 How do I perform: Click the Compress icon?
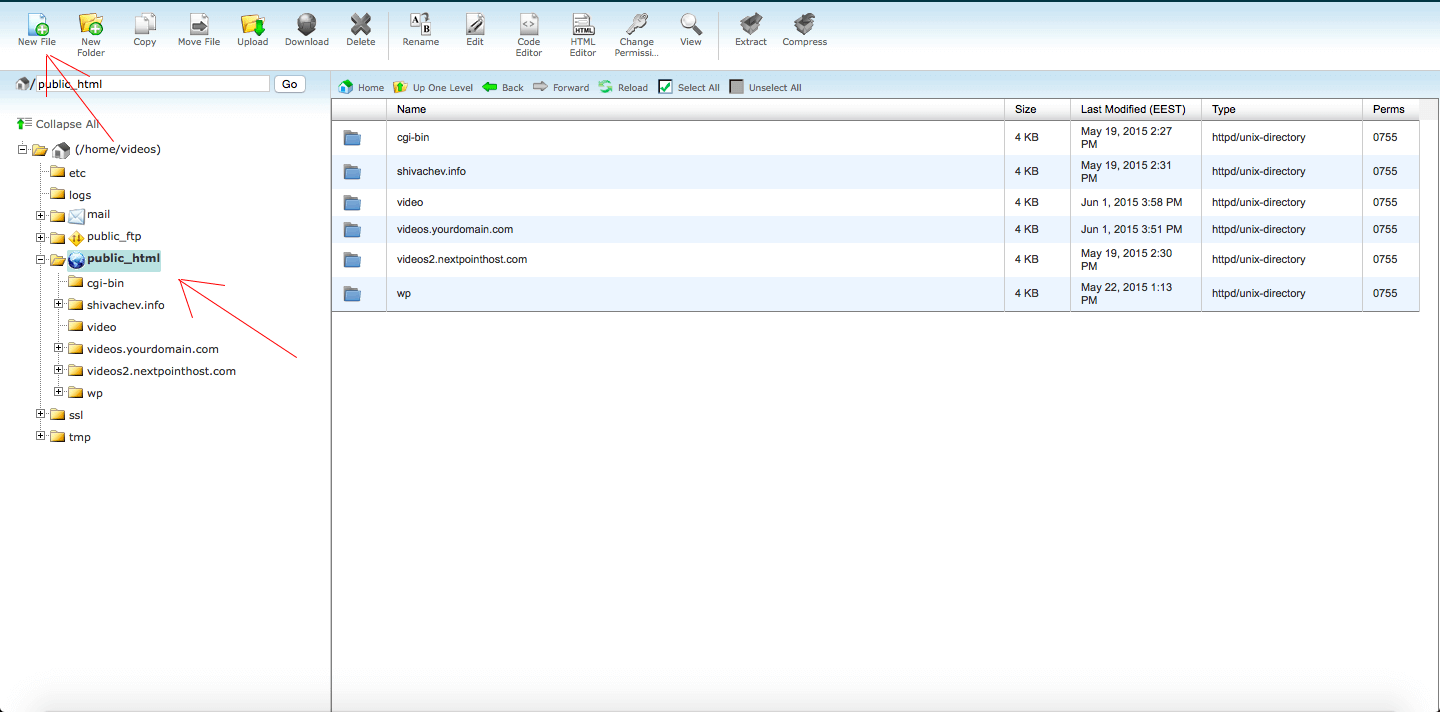(805, 24)
